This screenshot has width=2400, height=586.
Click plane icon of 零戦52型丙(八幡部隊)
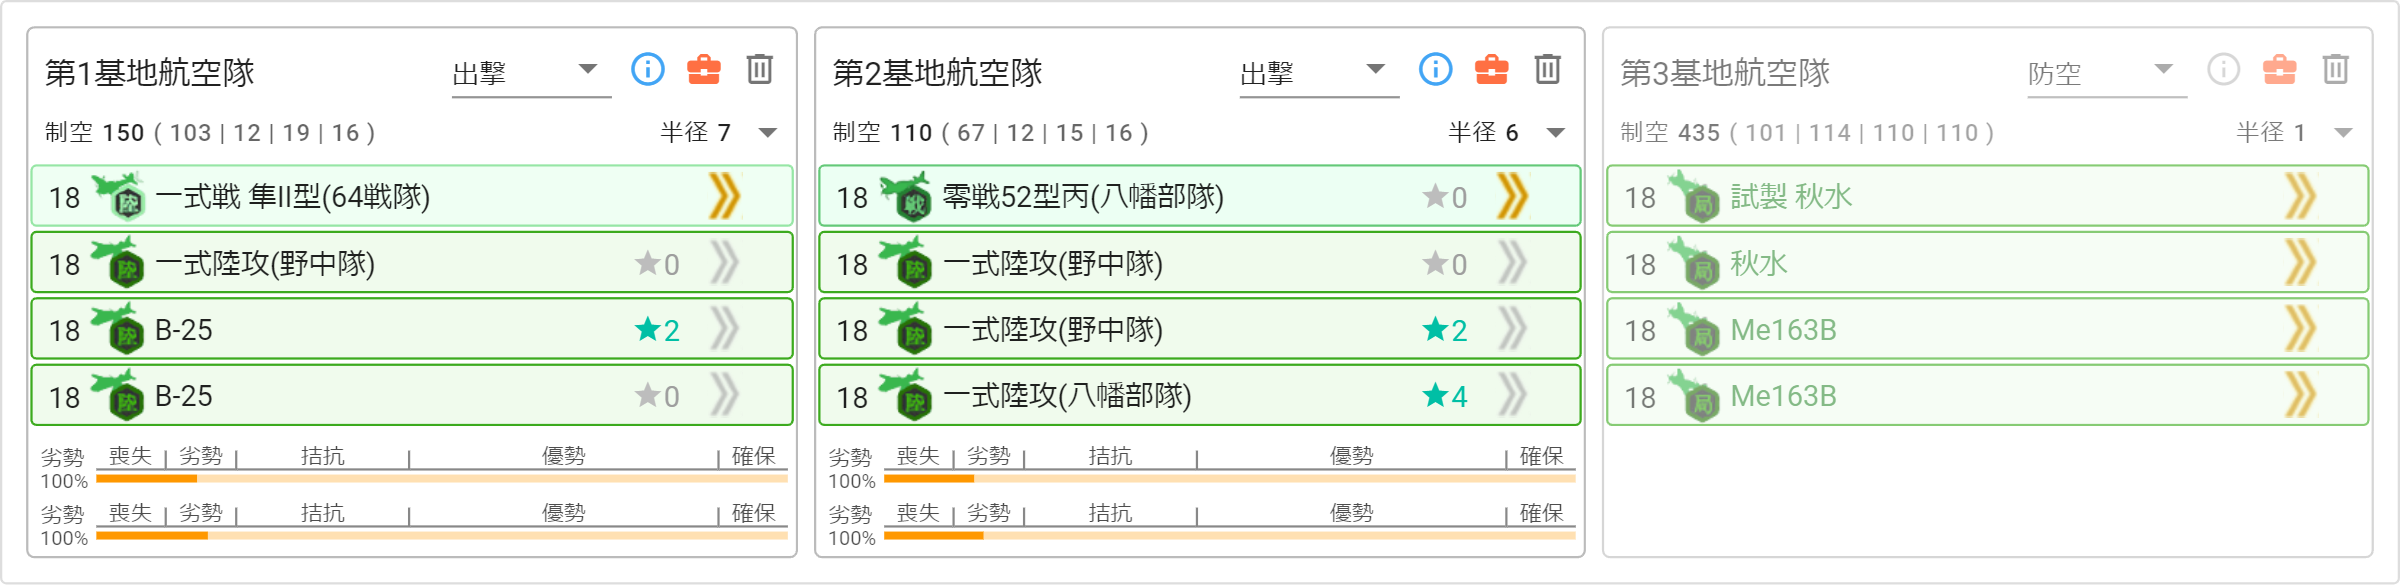(906, 197)
